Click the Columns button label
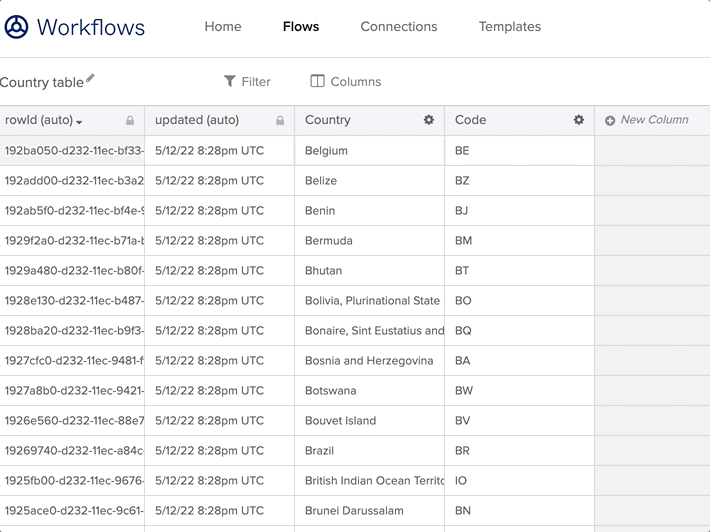The image size is (710, 532). (355, 82)
